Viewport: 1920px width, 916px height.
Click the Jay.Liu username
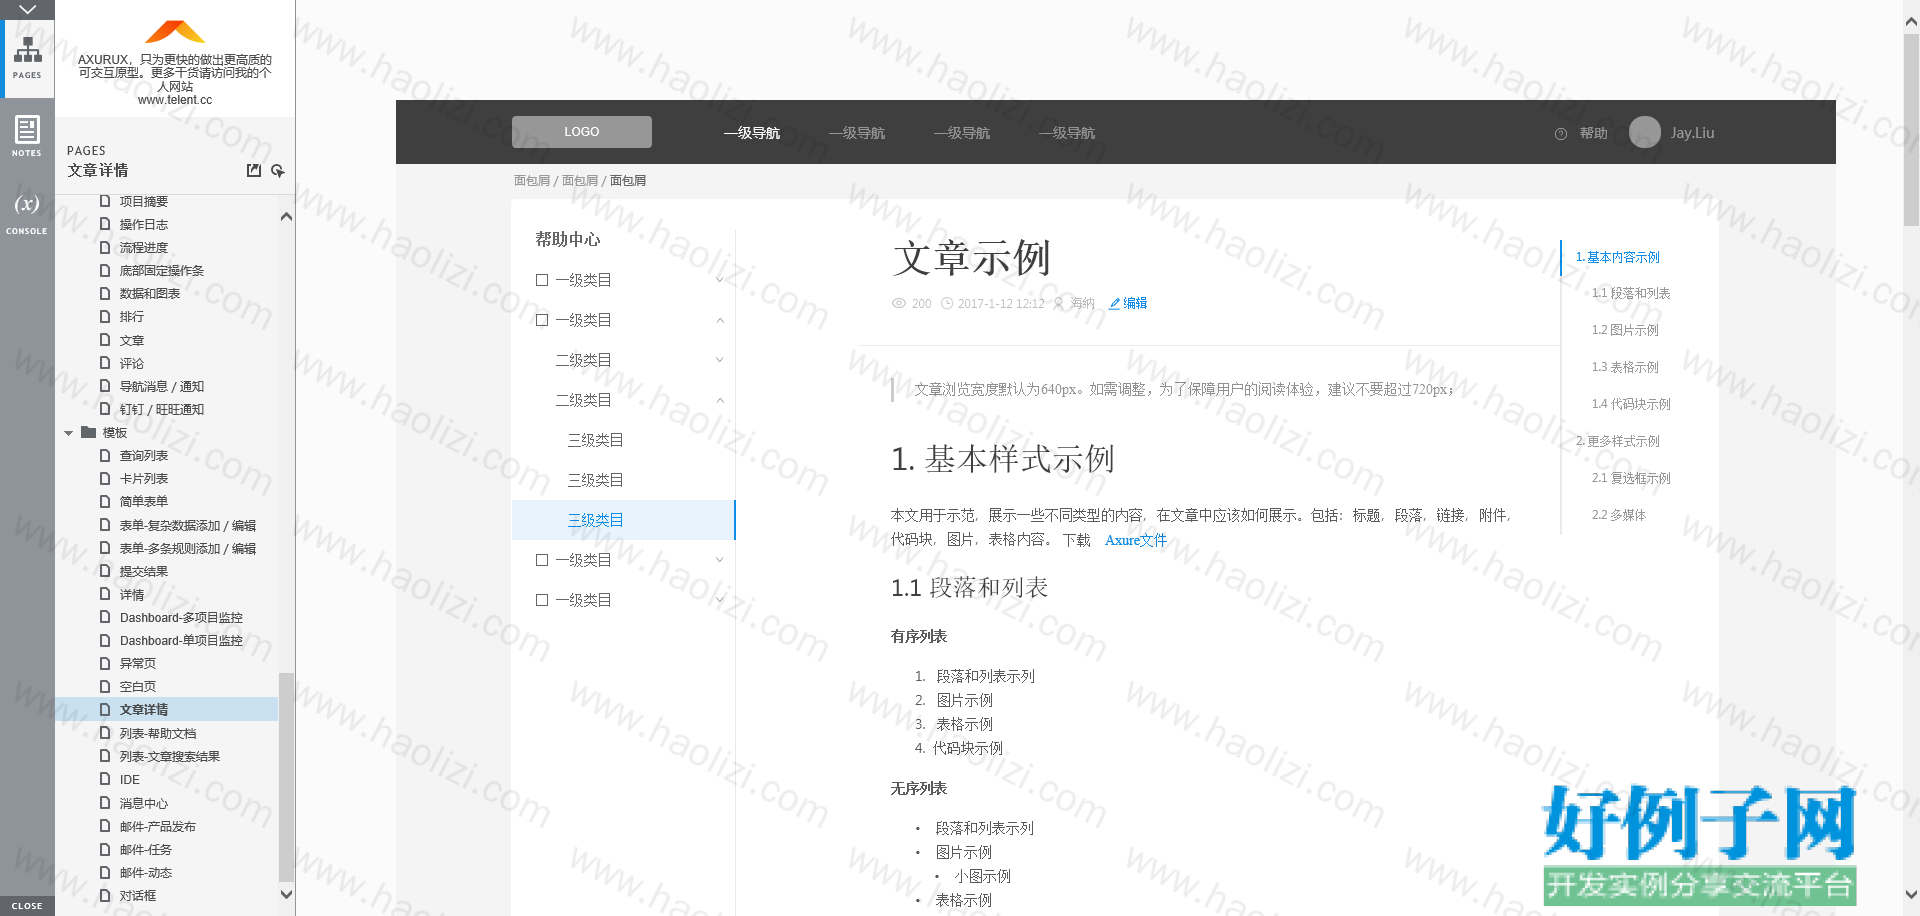(1692, 133)
